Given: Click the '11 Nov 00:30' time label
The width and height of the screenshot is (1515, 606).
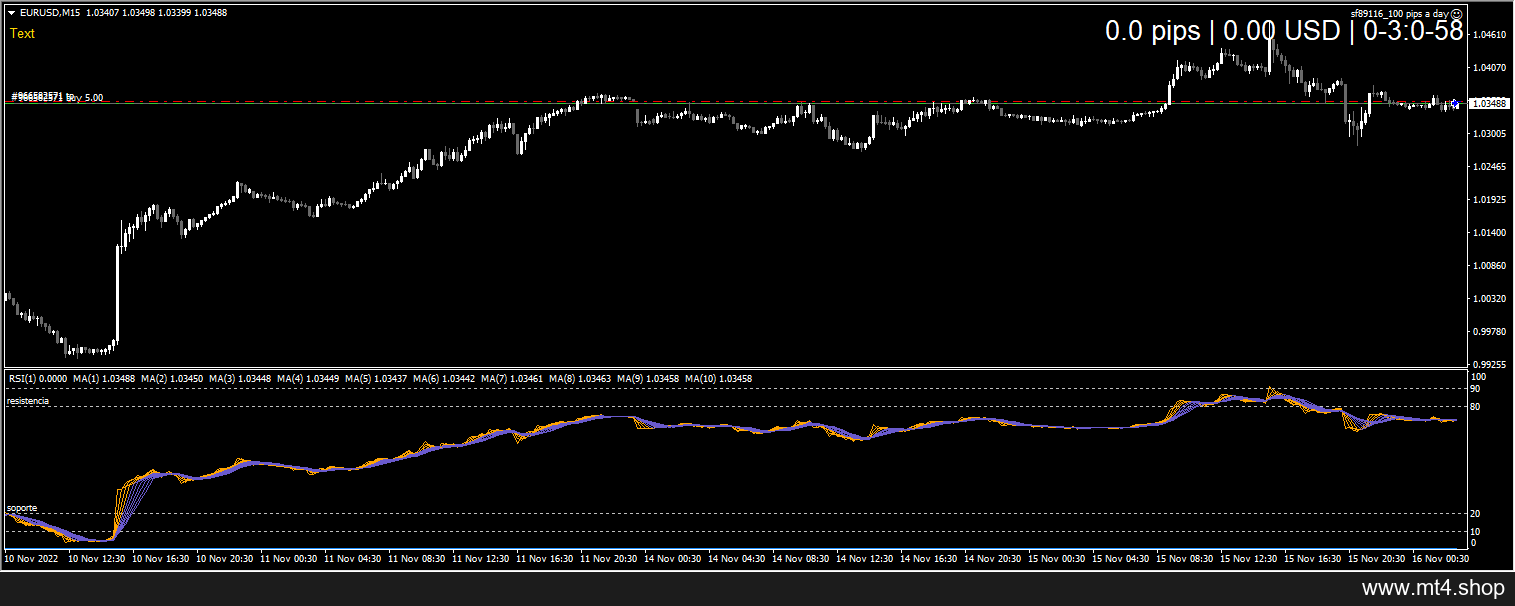Looking at the screenshot, I should coord(288,559).
